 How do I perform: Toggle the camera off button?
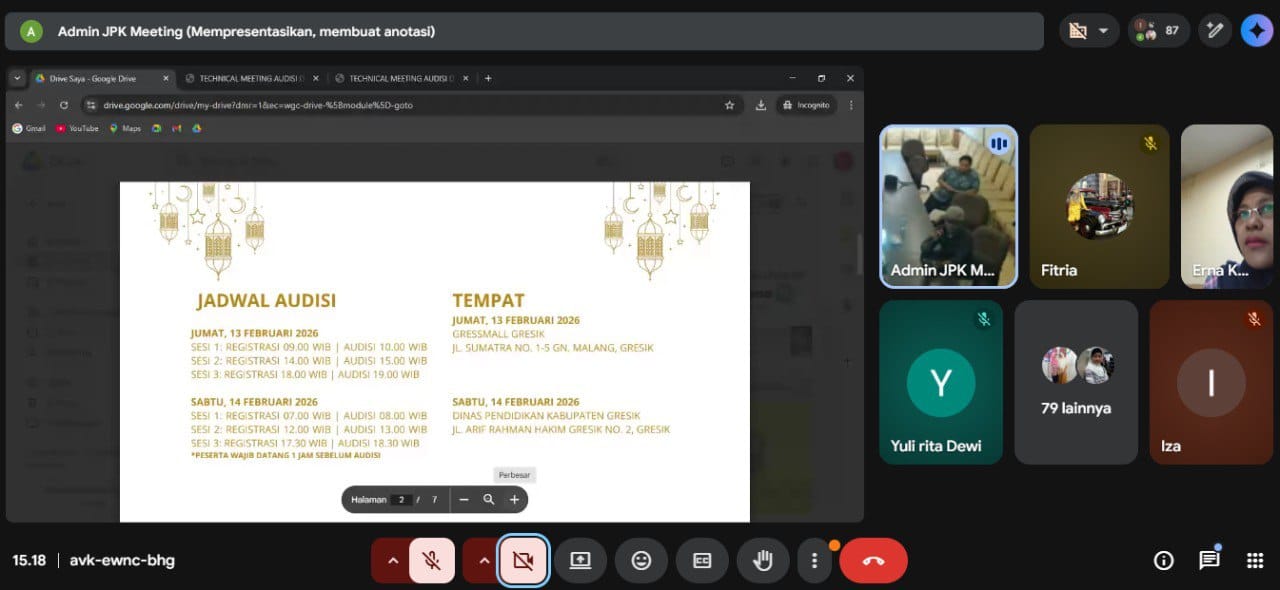(522, 560)
